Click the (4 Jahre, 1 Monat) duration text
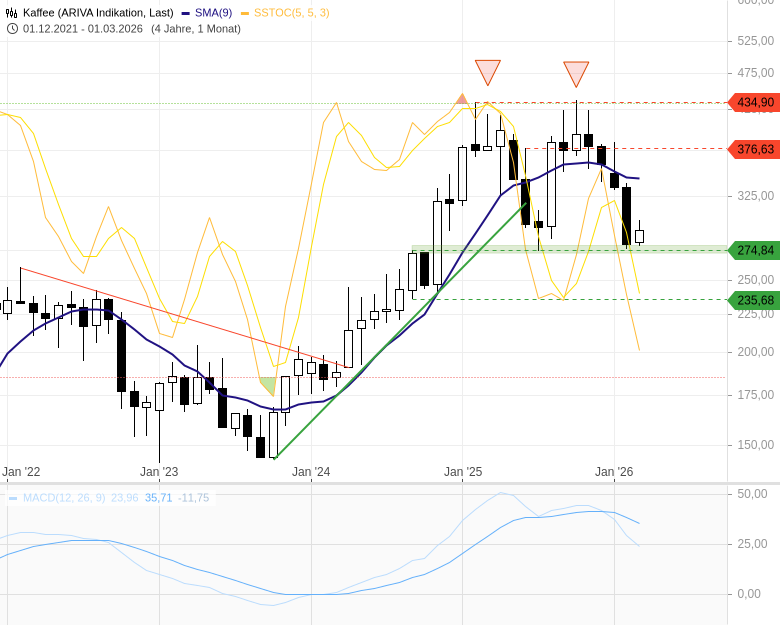Viewport: 780px width, 625px height. pyautogui.click(x=196, y=28)
